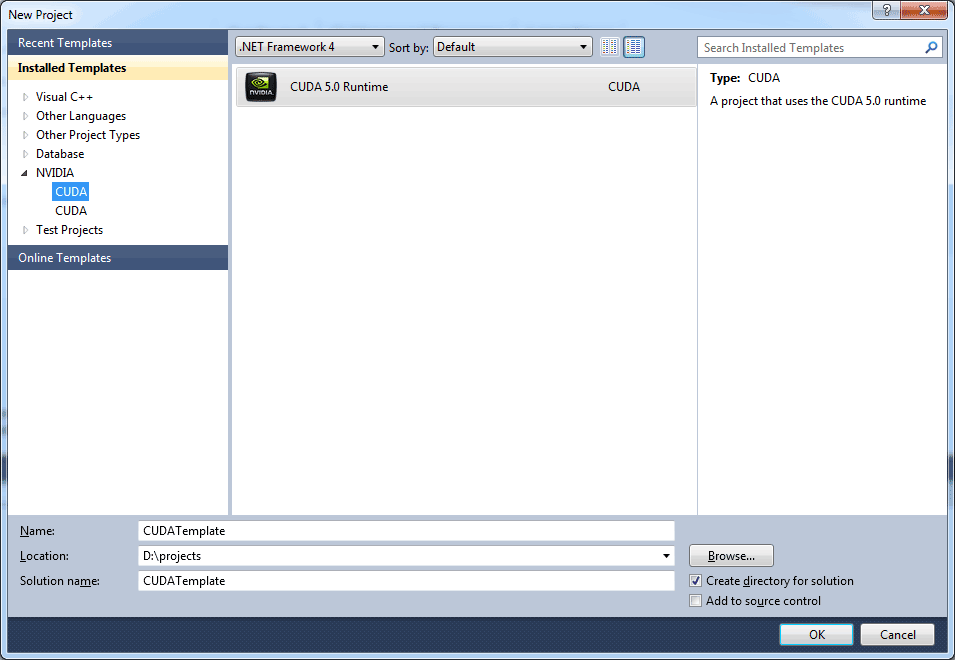The height and width of the screenshot is (660, 955).
Task: Enable Add to source control checkbox
Action: coord(696,601)
